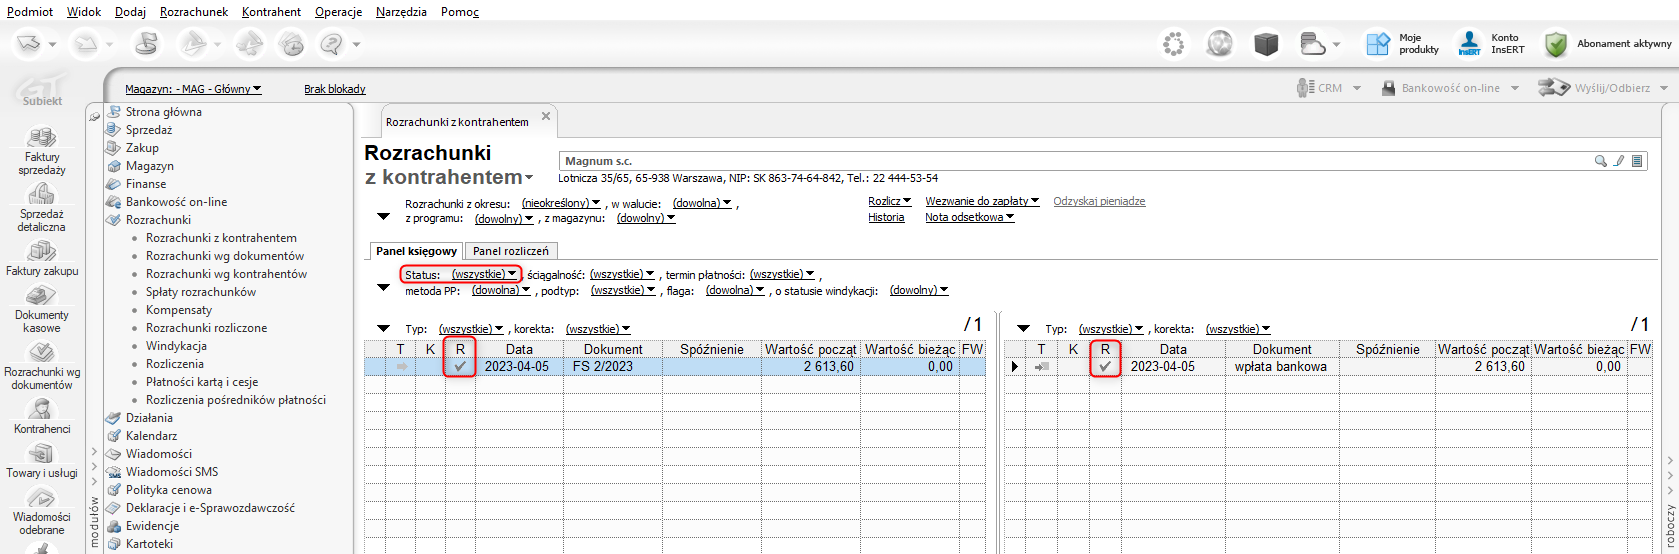Open the Wezwanie do zapłaty dropdown
The width and height of the screenshot is (1679, 554).
coord(982,201)
